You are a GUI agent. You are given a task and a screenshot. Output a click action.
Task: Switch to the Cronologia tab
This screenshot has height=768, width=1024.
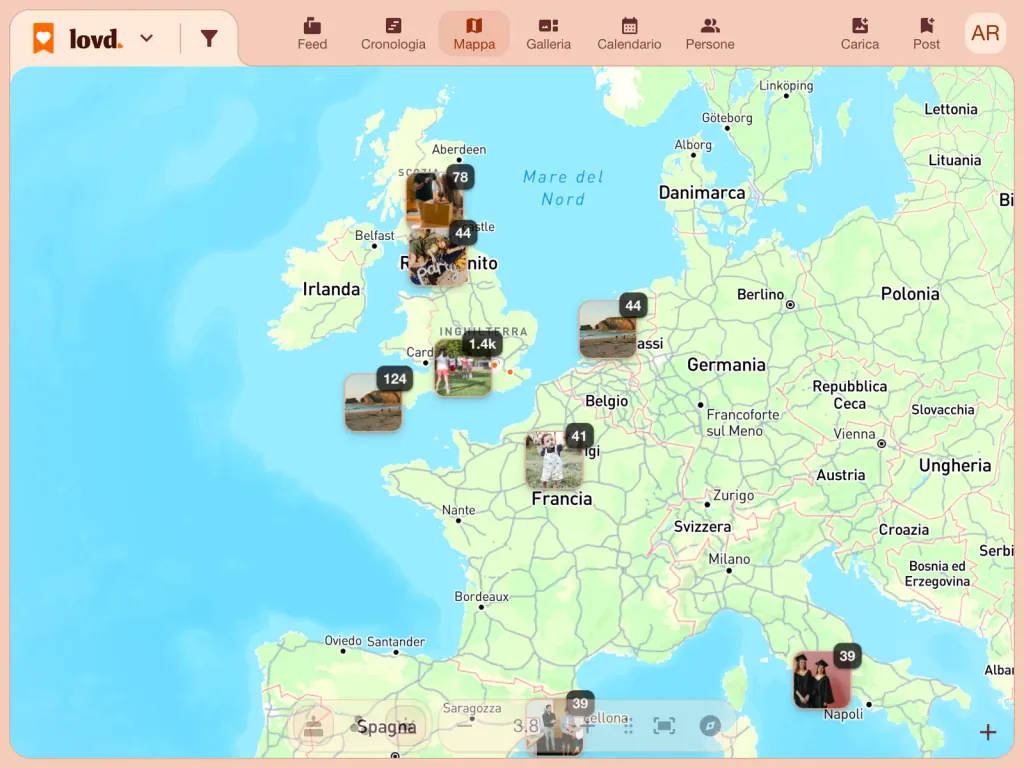(393, 34)
